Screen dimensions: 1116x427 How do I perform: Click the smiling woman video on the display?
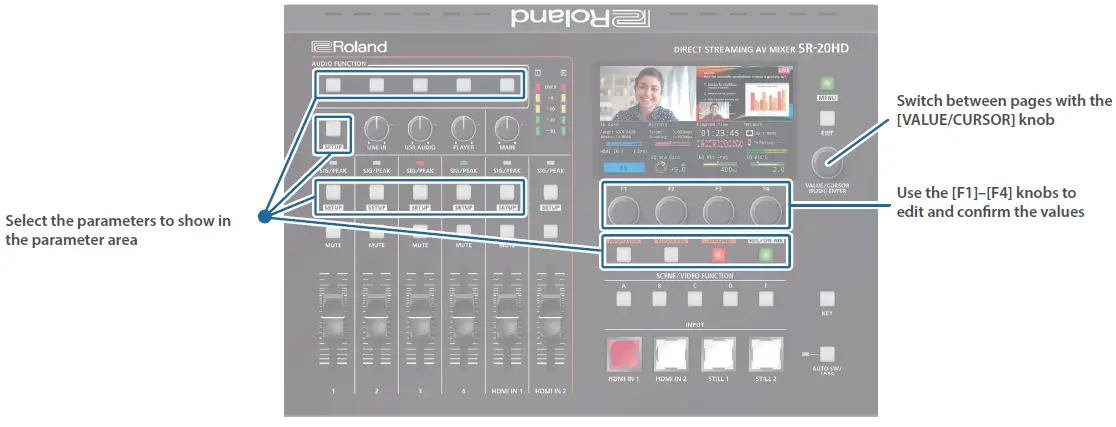(646, 94)
